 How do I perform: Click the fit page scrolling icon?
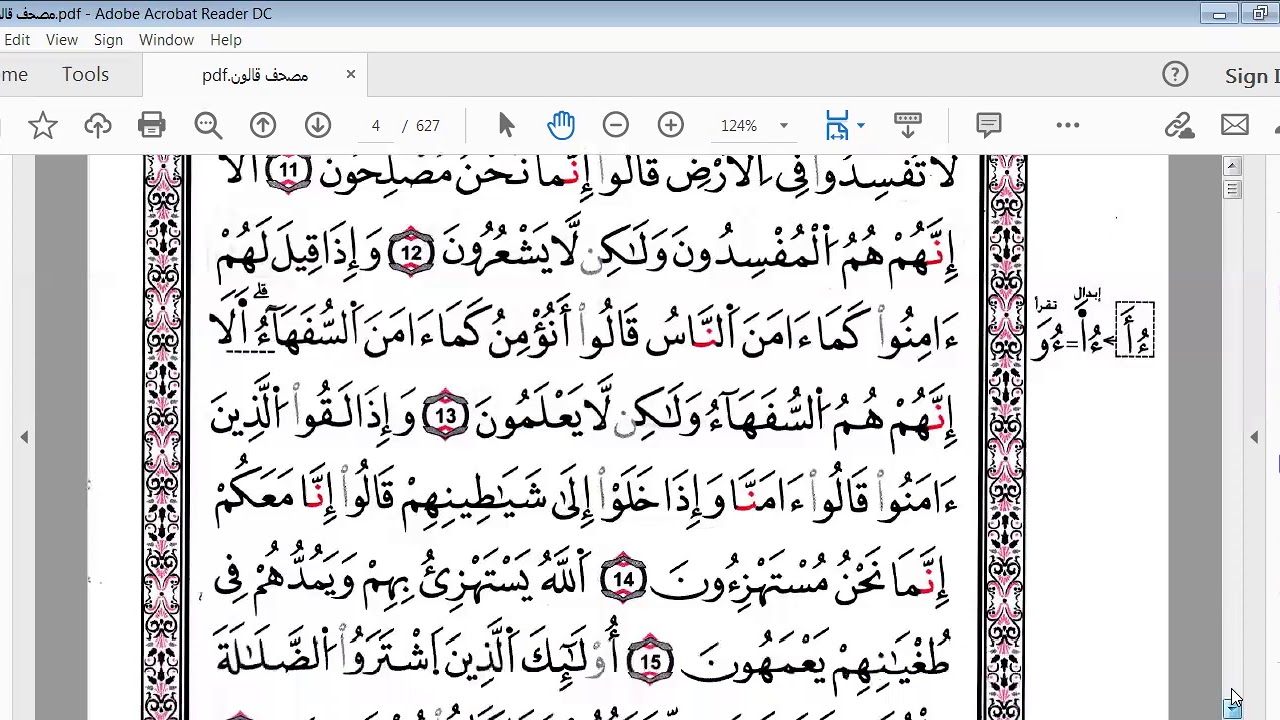[837, 125]
